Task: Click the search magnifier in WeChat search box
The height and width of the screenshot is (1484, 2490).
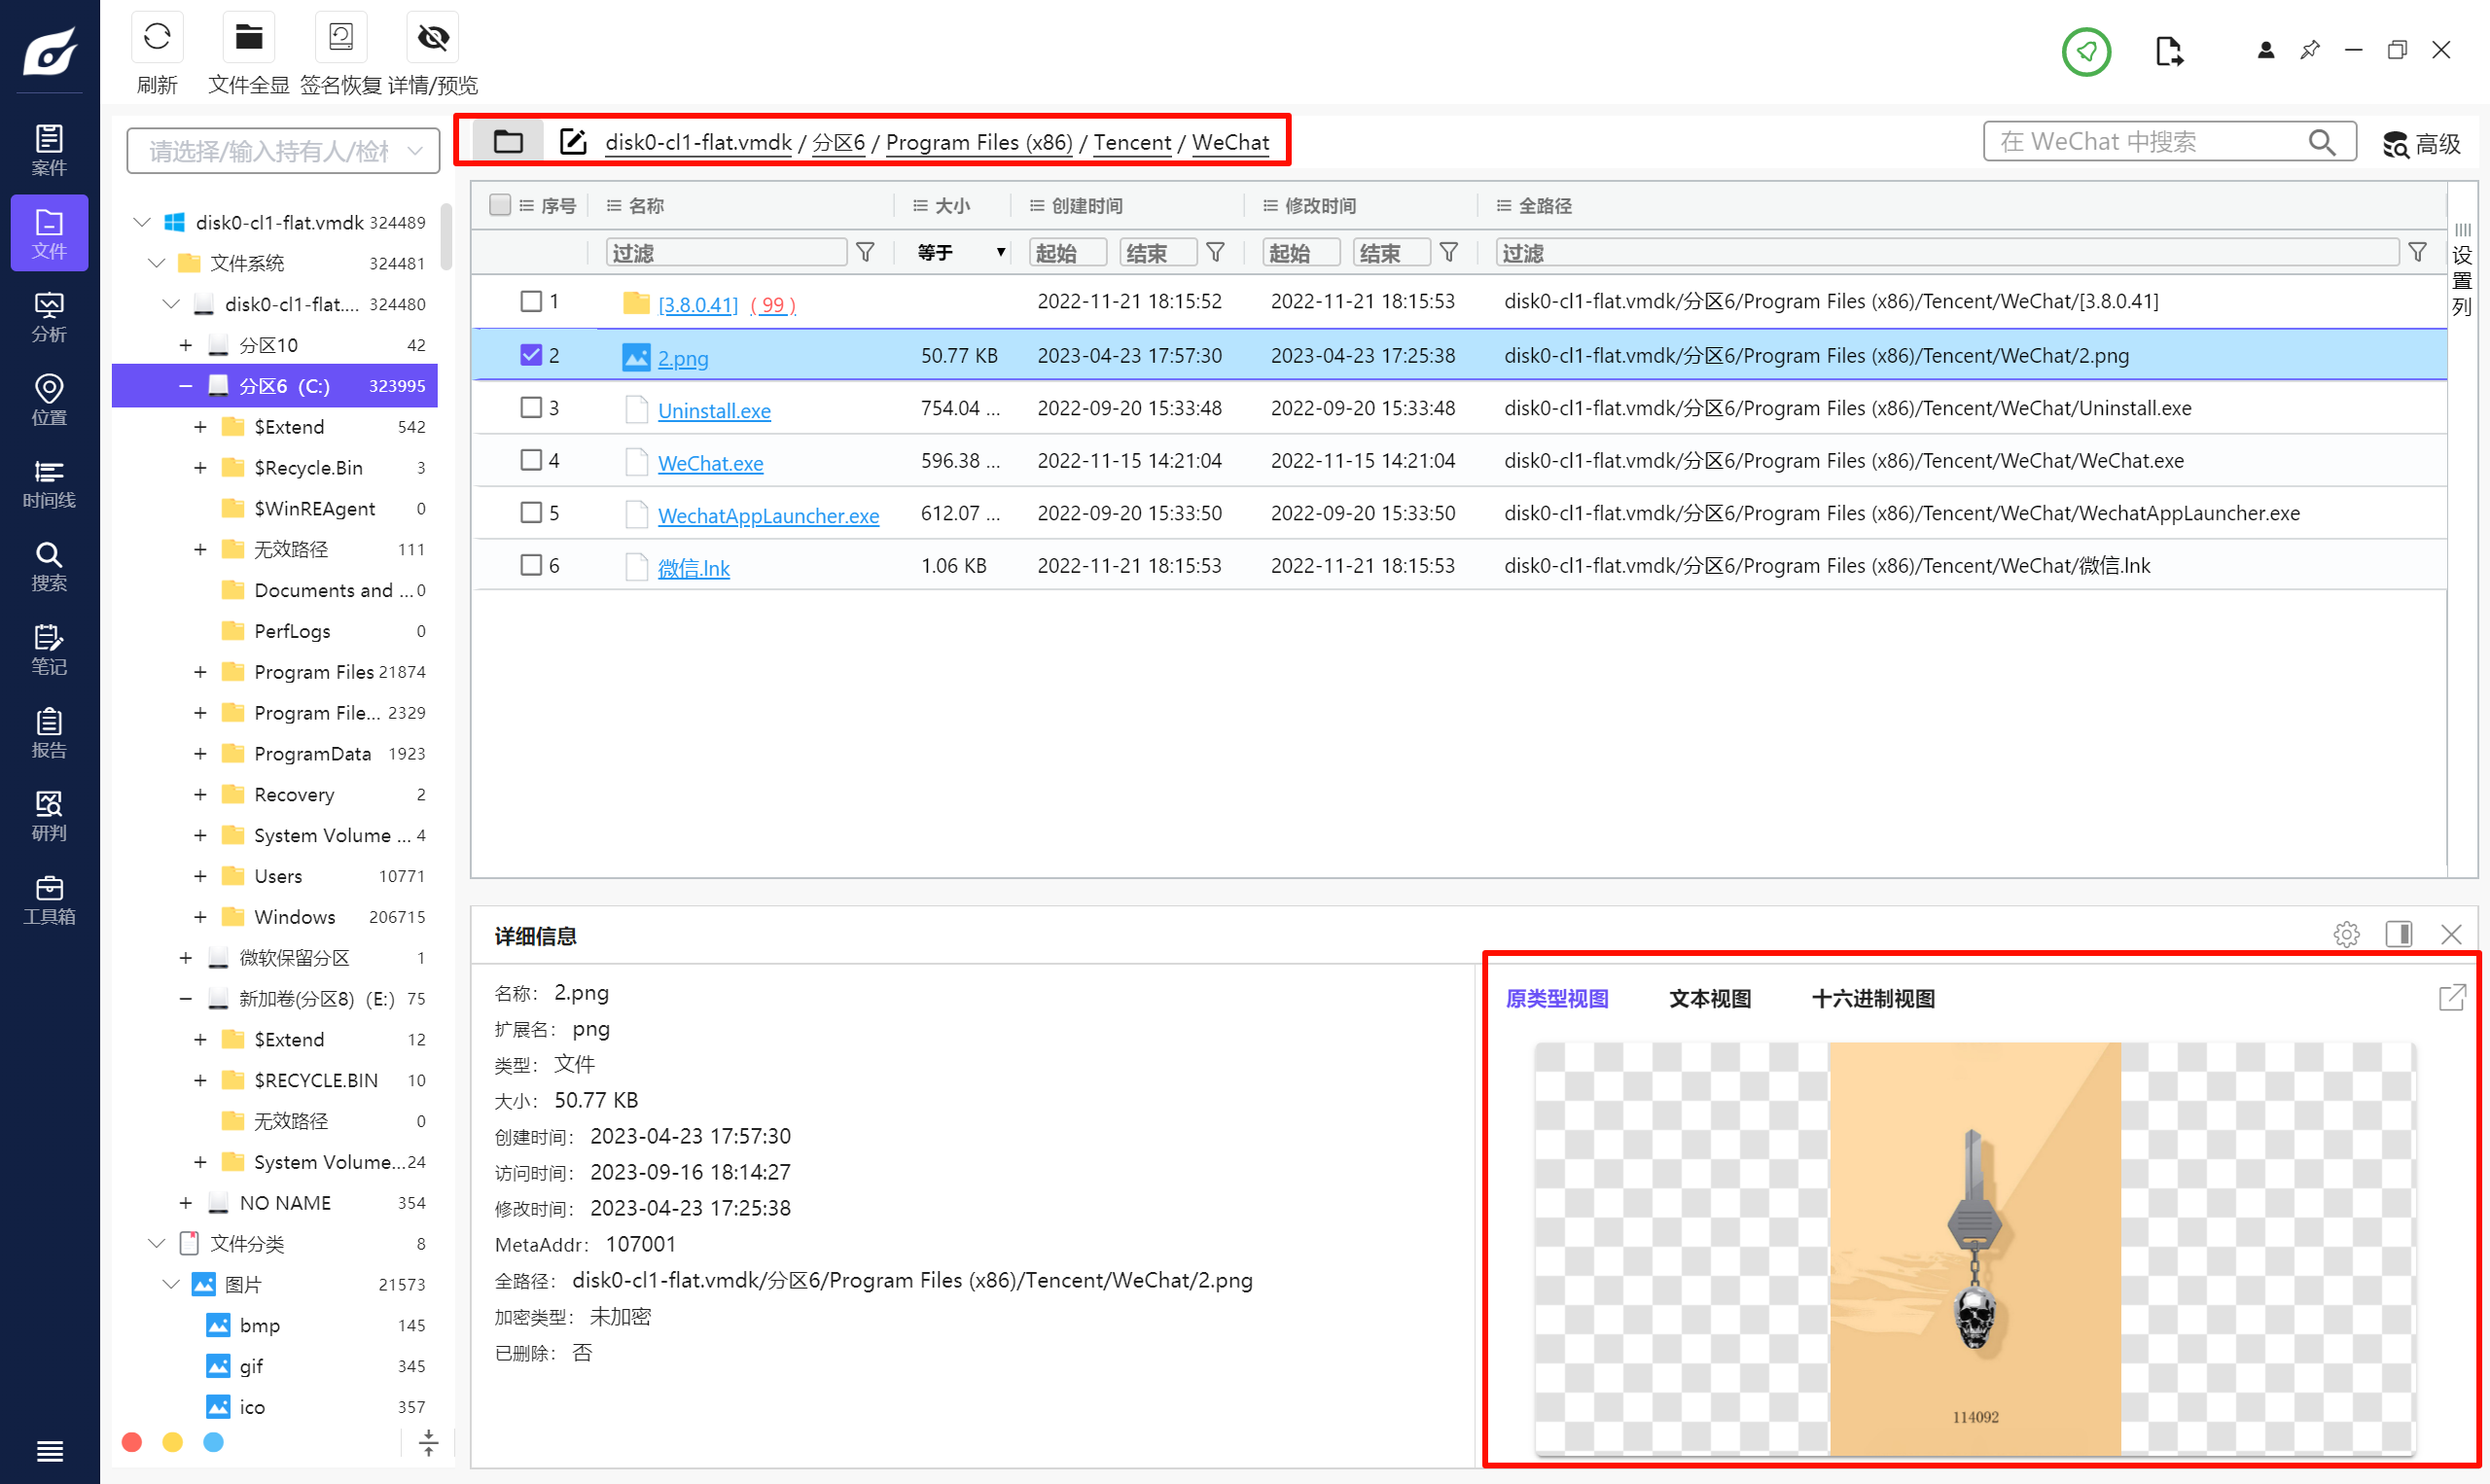Action: coord(2322,142)
